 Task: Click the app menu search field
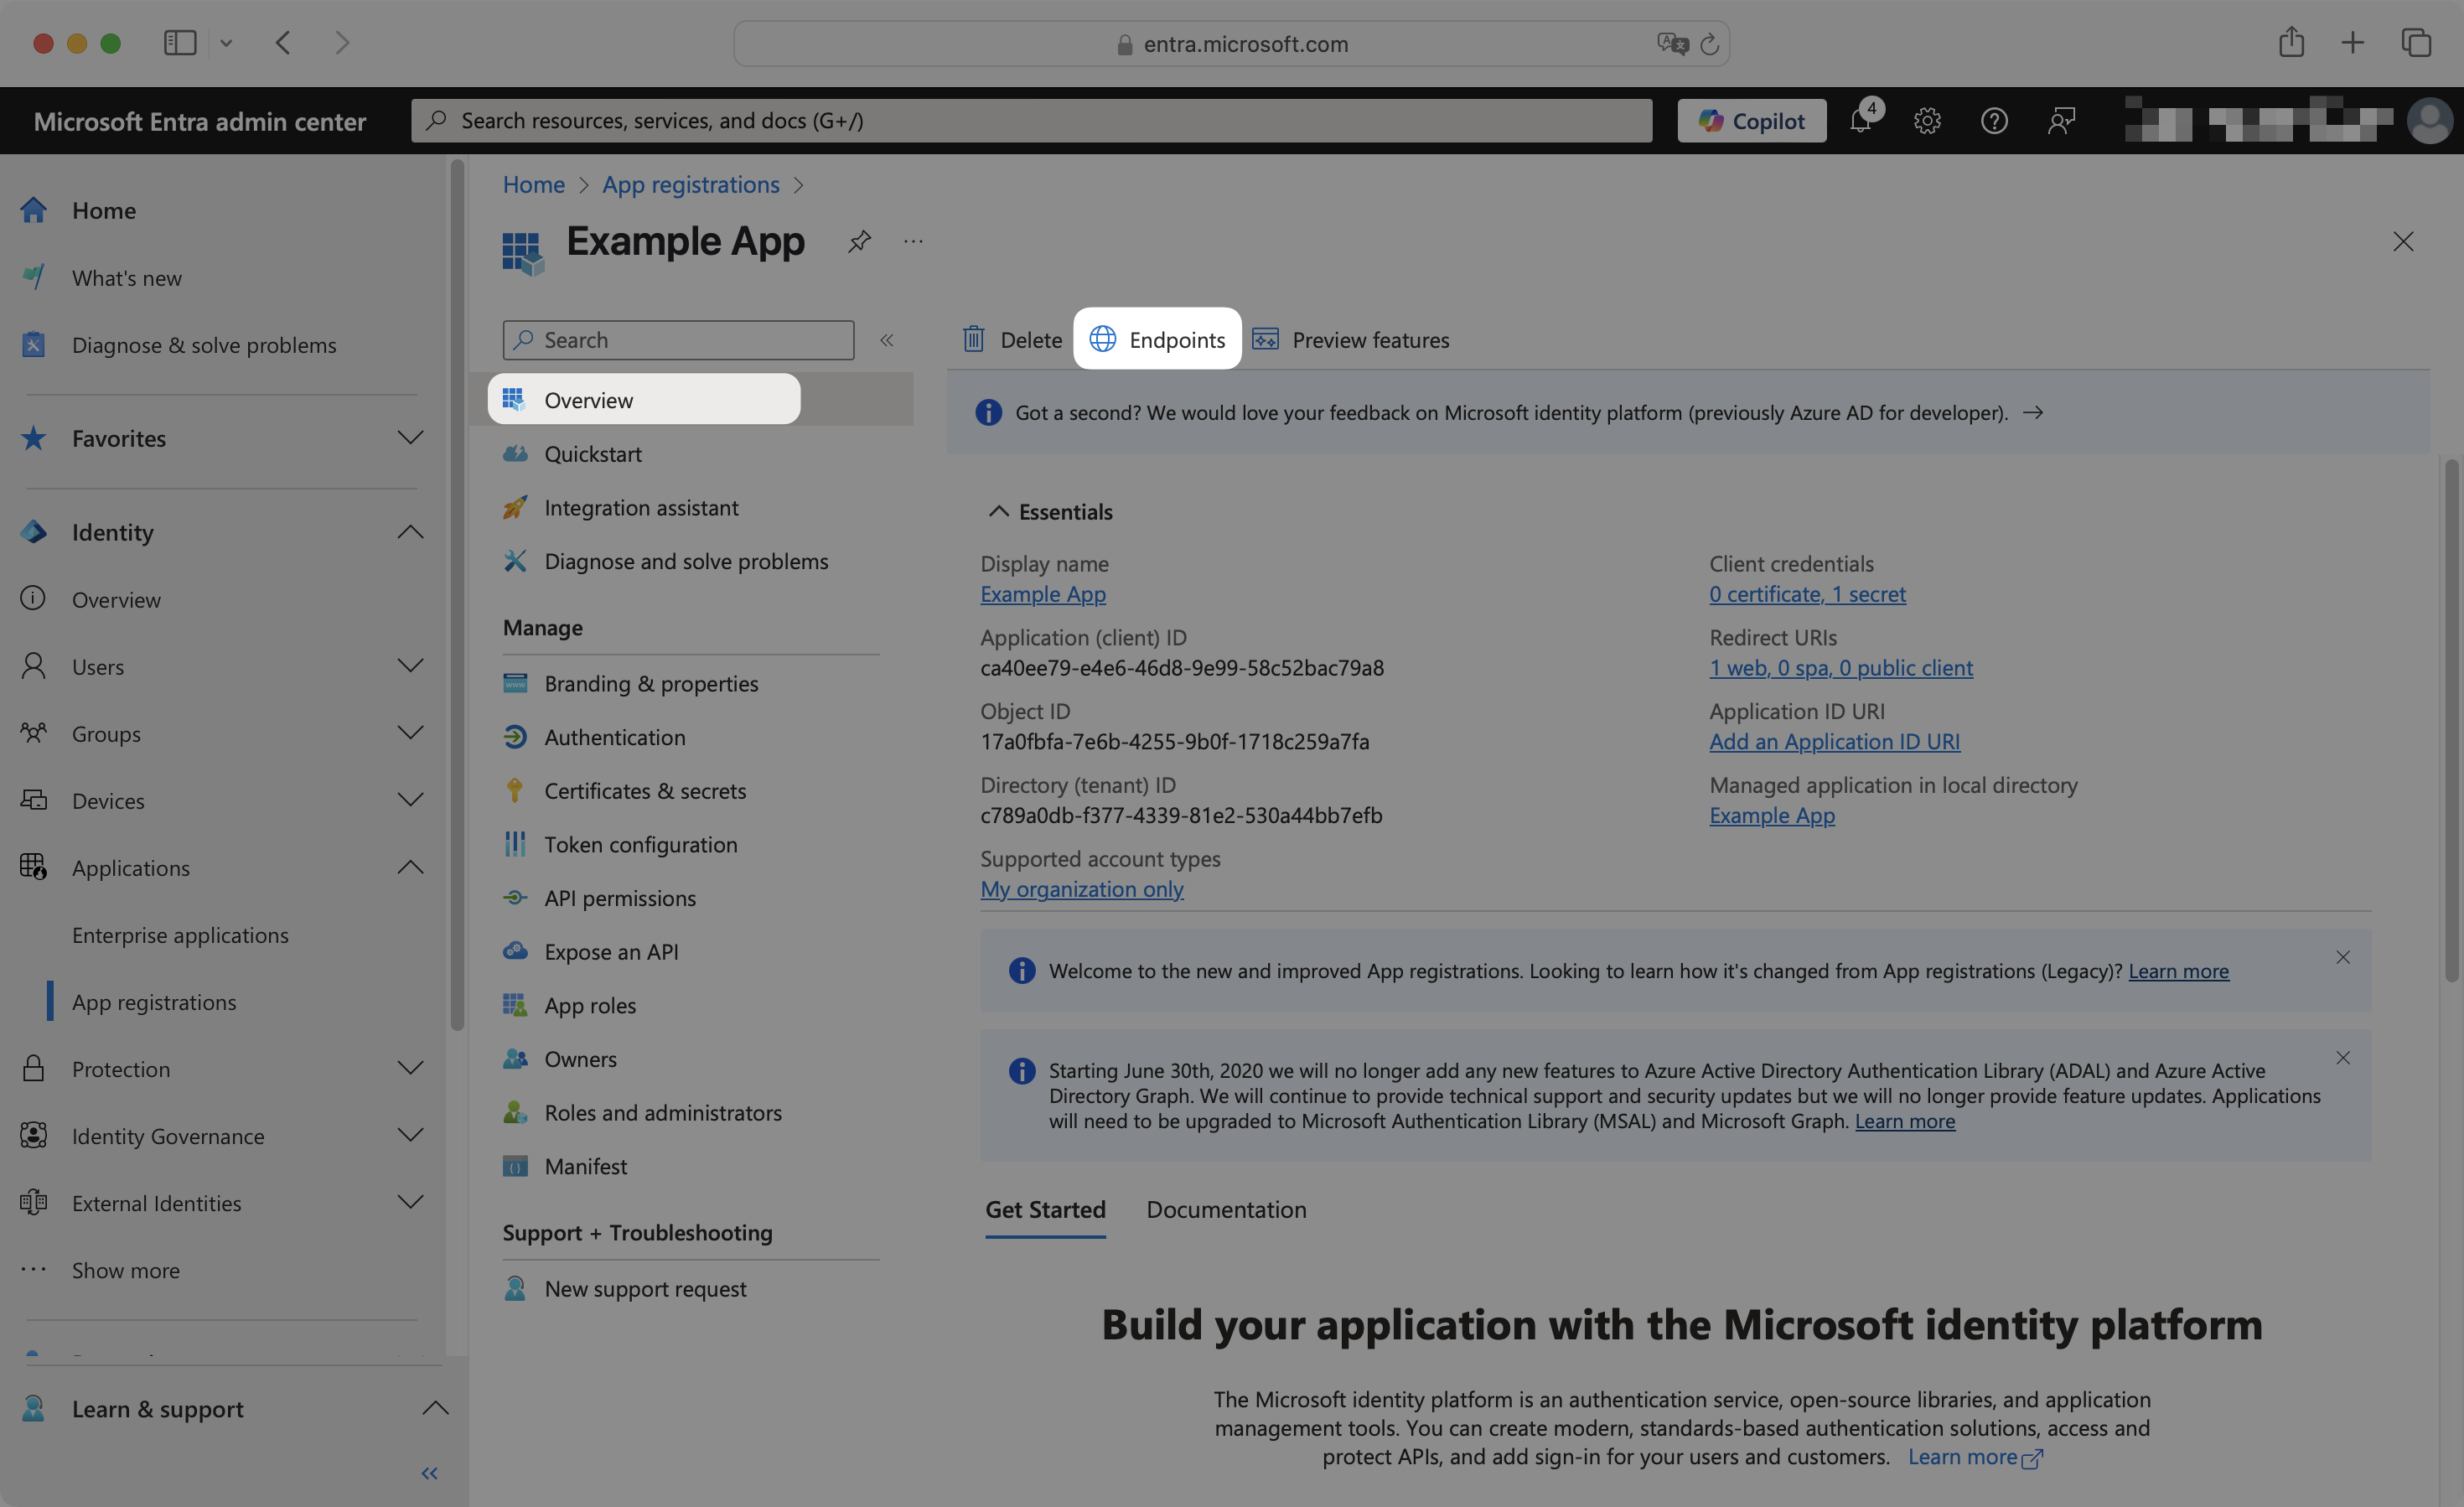(x=678, y=339)
